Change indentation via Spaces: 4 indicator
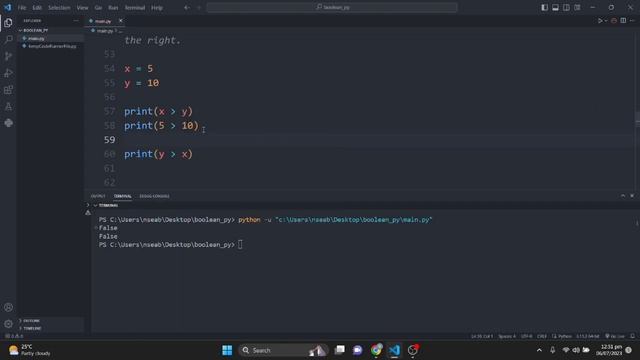This screenshot has height=360, width=640. point(507,336)
